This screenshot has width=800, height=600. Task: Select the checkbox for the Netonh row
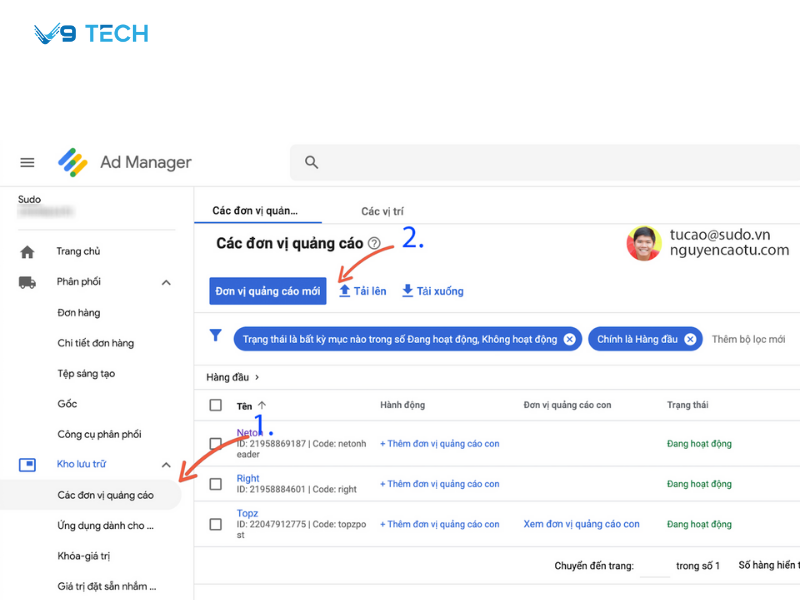coord(216,443)
